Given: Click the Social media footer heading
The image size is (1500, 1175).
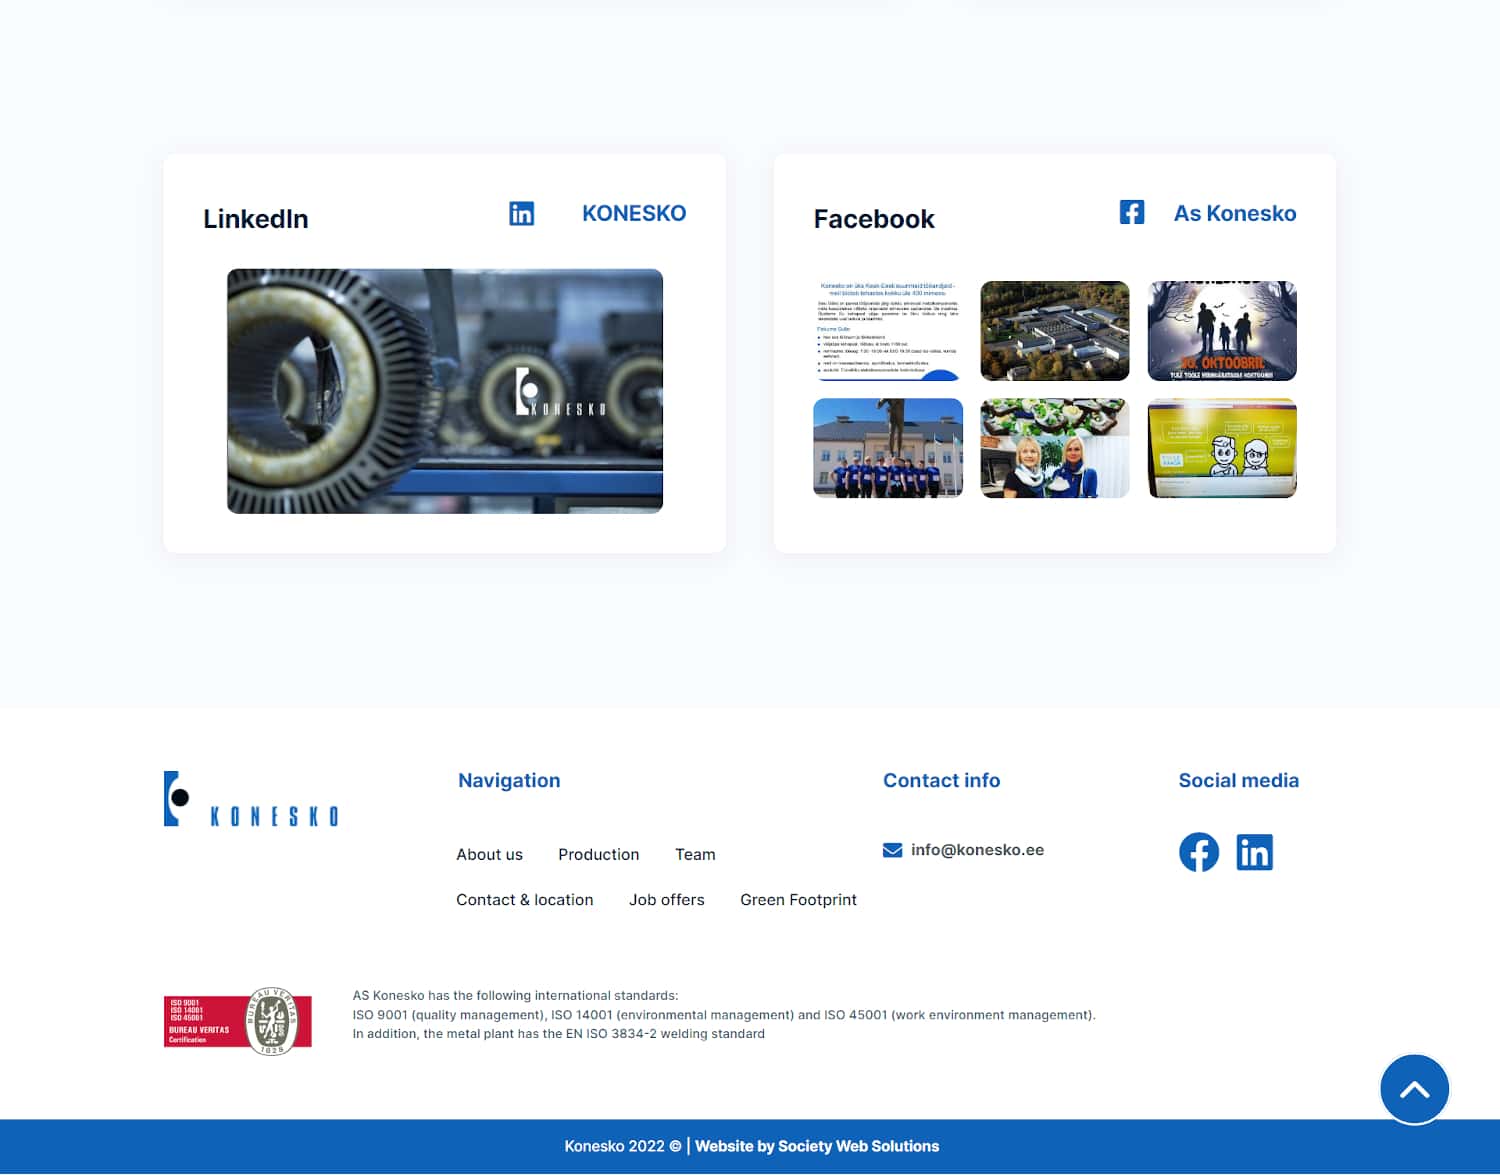Looking at the screenshot, I should pos(1238,780).
